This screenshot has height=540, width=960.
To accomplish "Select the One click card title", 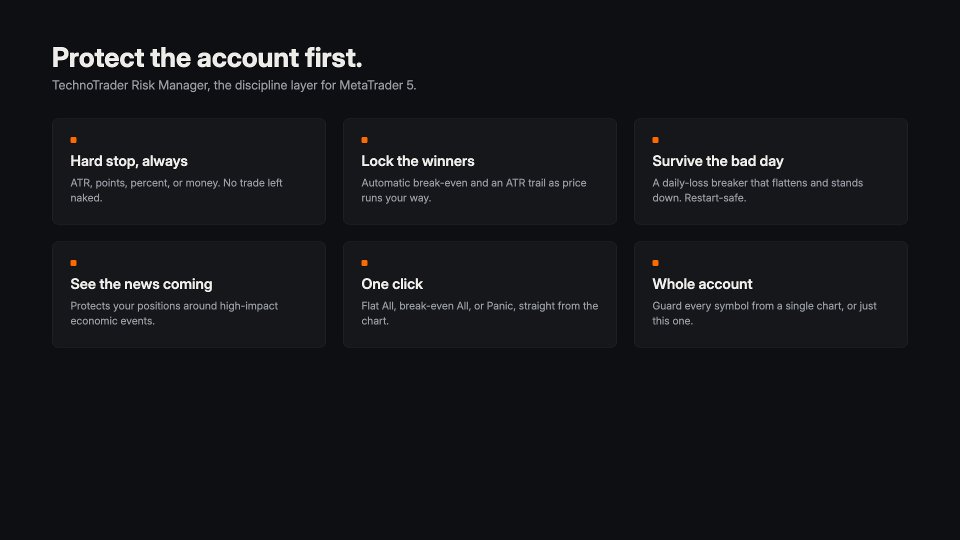I will 392,284.
